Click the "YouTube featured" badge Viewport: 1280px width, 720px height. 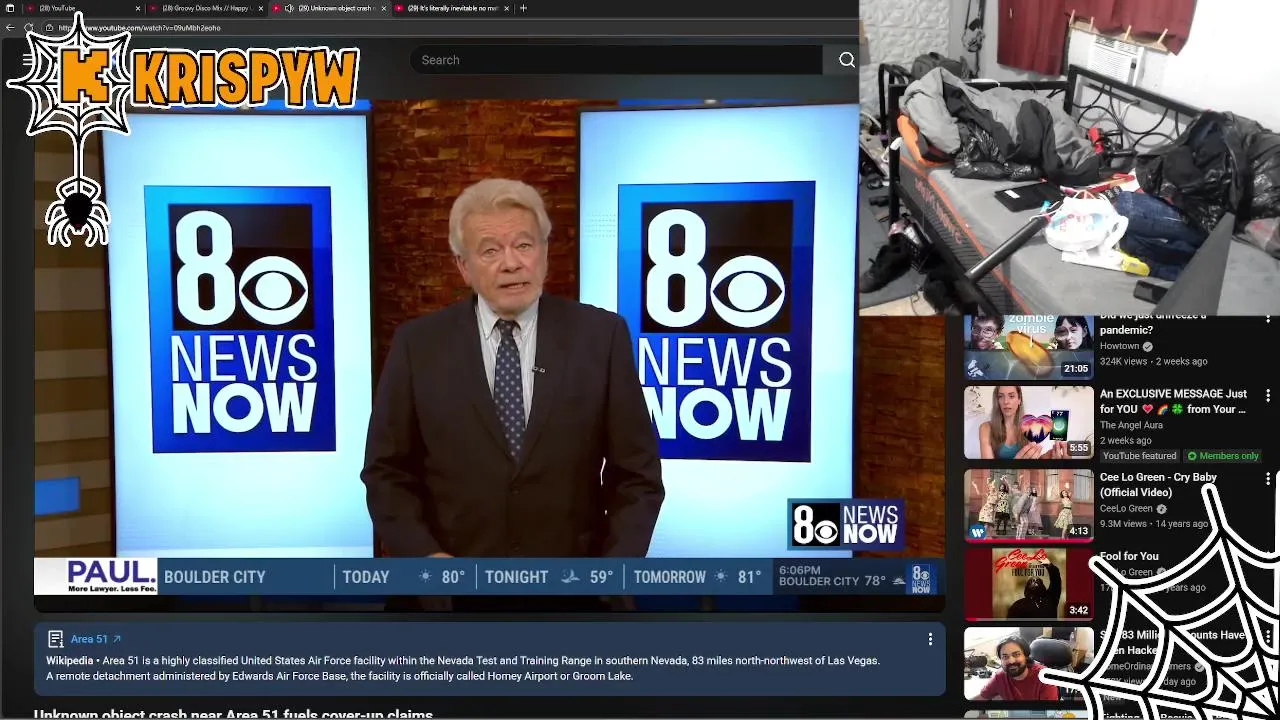(1138, 456)
